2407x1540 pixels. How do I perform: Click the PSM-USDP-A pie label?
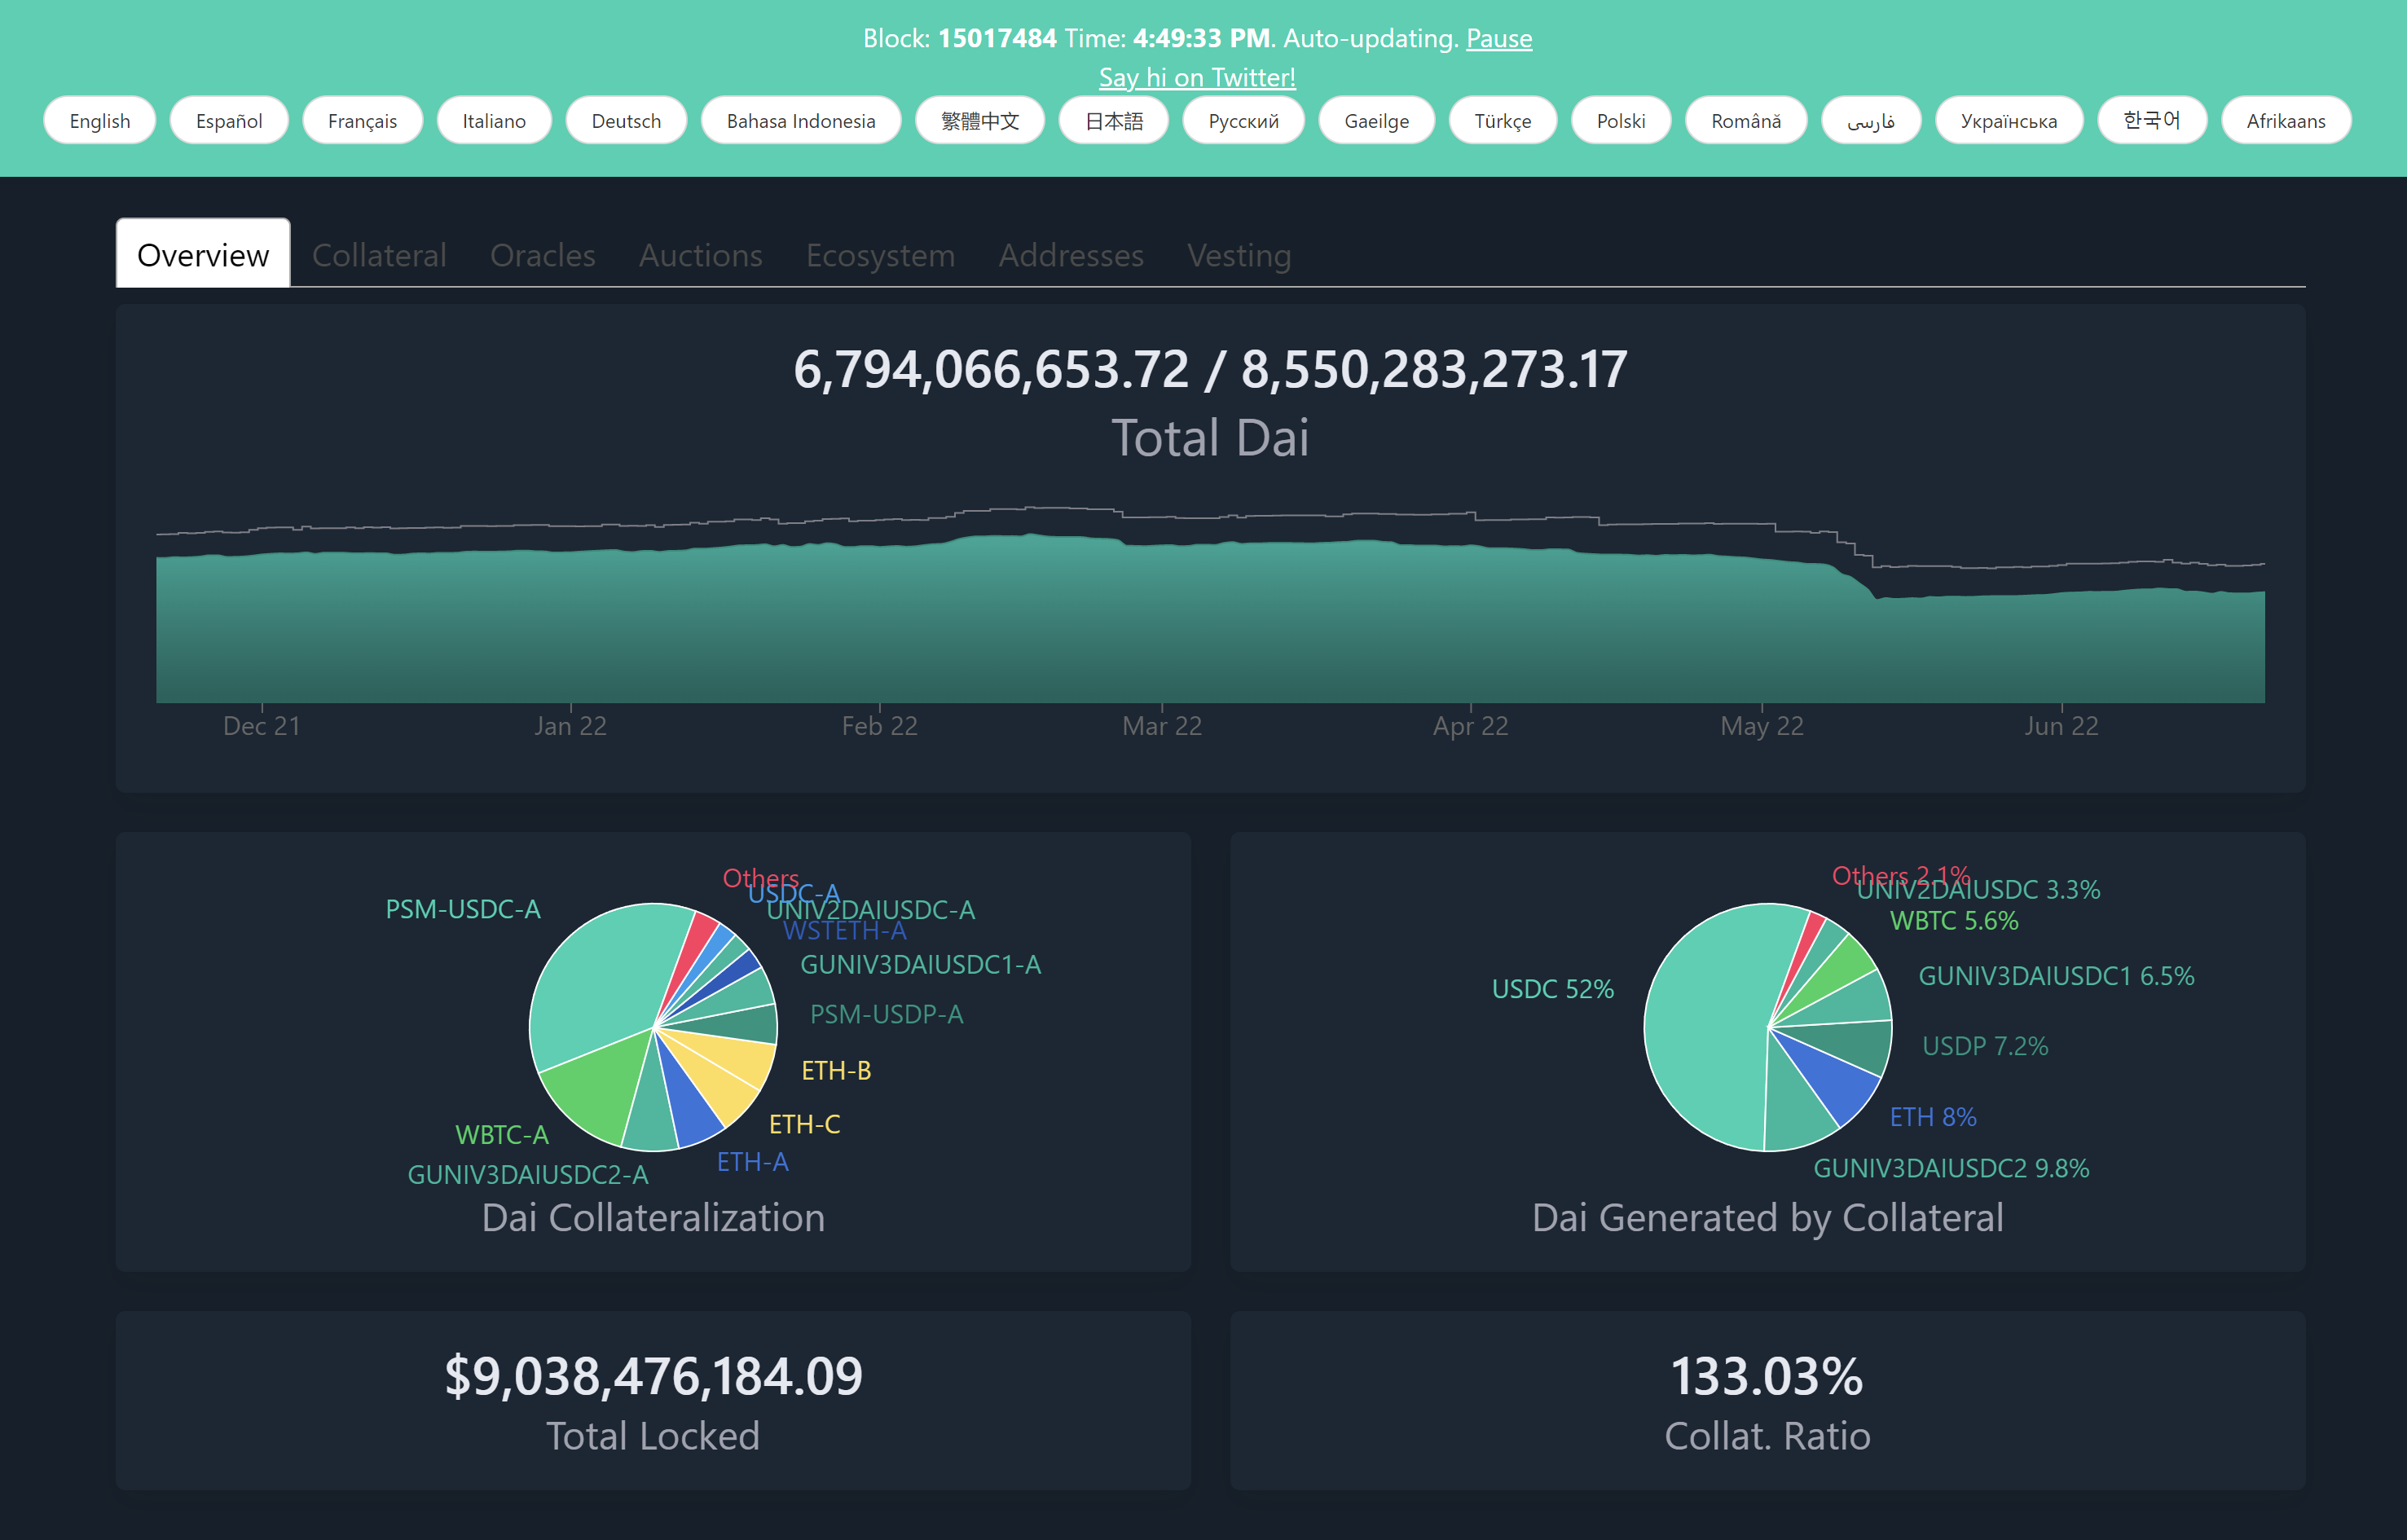click(x=886, y=1014)
